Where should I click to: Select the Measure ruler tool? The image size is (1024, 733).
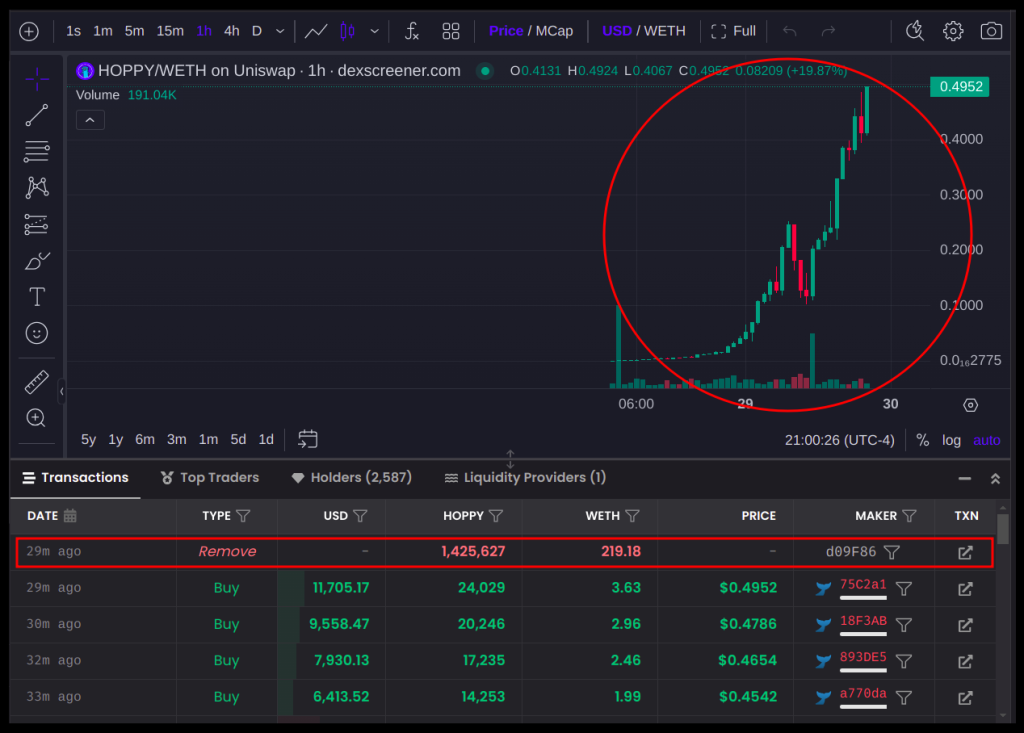[x=36, y=381]
